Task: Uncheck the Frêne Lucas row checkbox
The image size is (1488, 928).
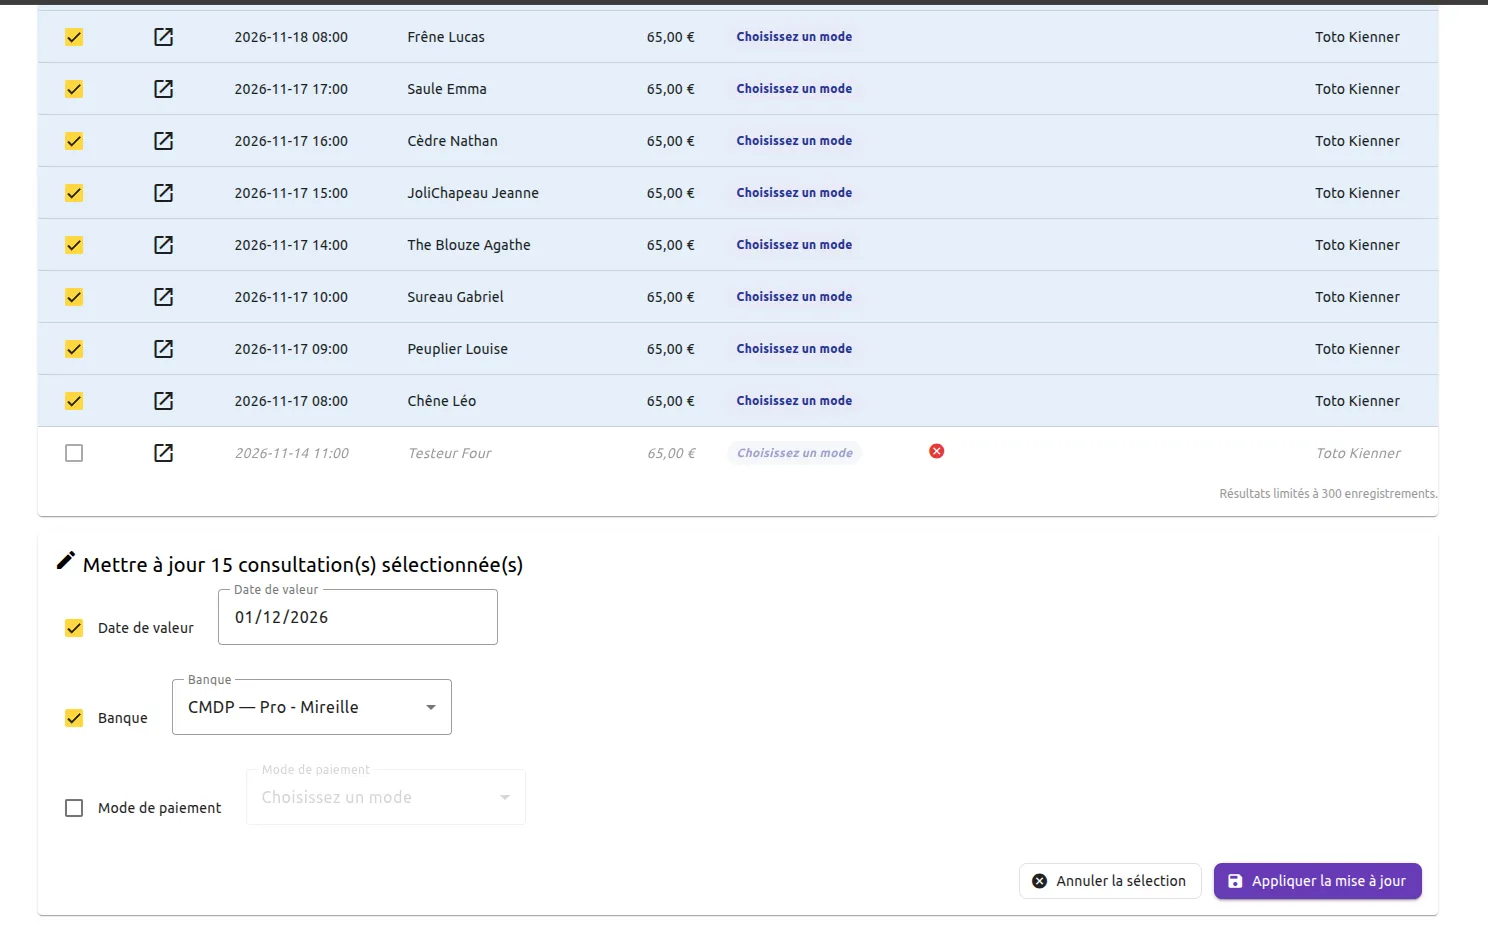Action: tap(74, 37)
